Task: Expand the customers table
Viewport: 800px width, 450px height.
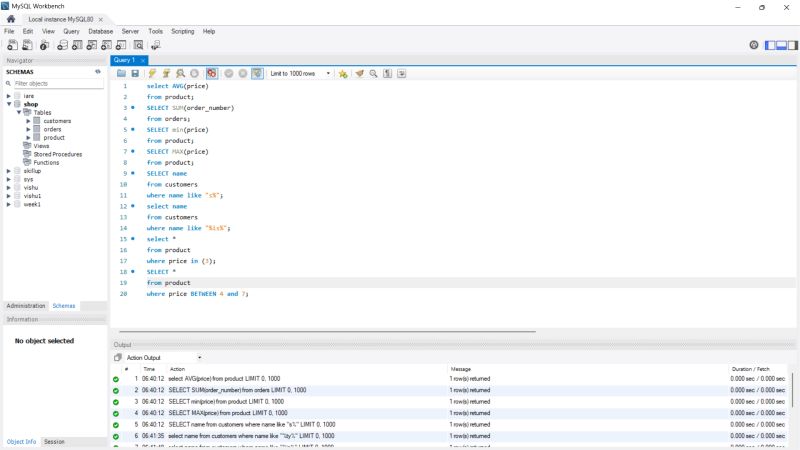Action: point(29,121)
